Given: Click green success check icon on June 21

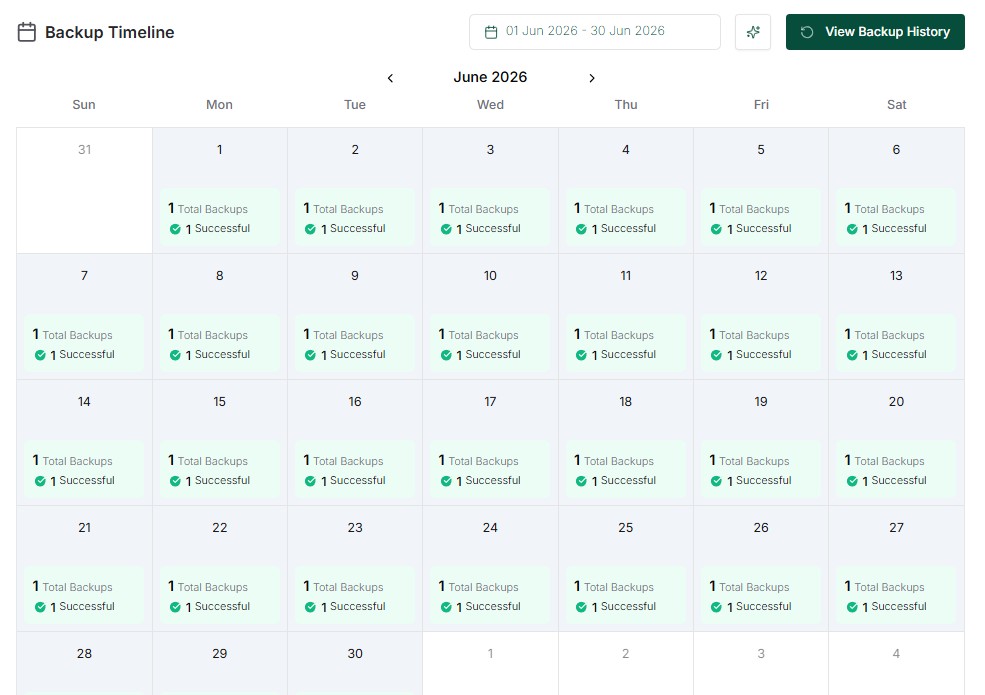Looking at the screenshot, I should pyautogui.click(x=40, y=607).
